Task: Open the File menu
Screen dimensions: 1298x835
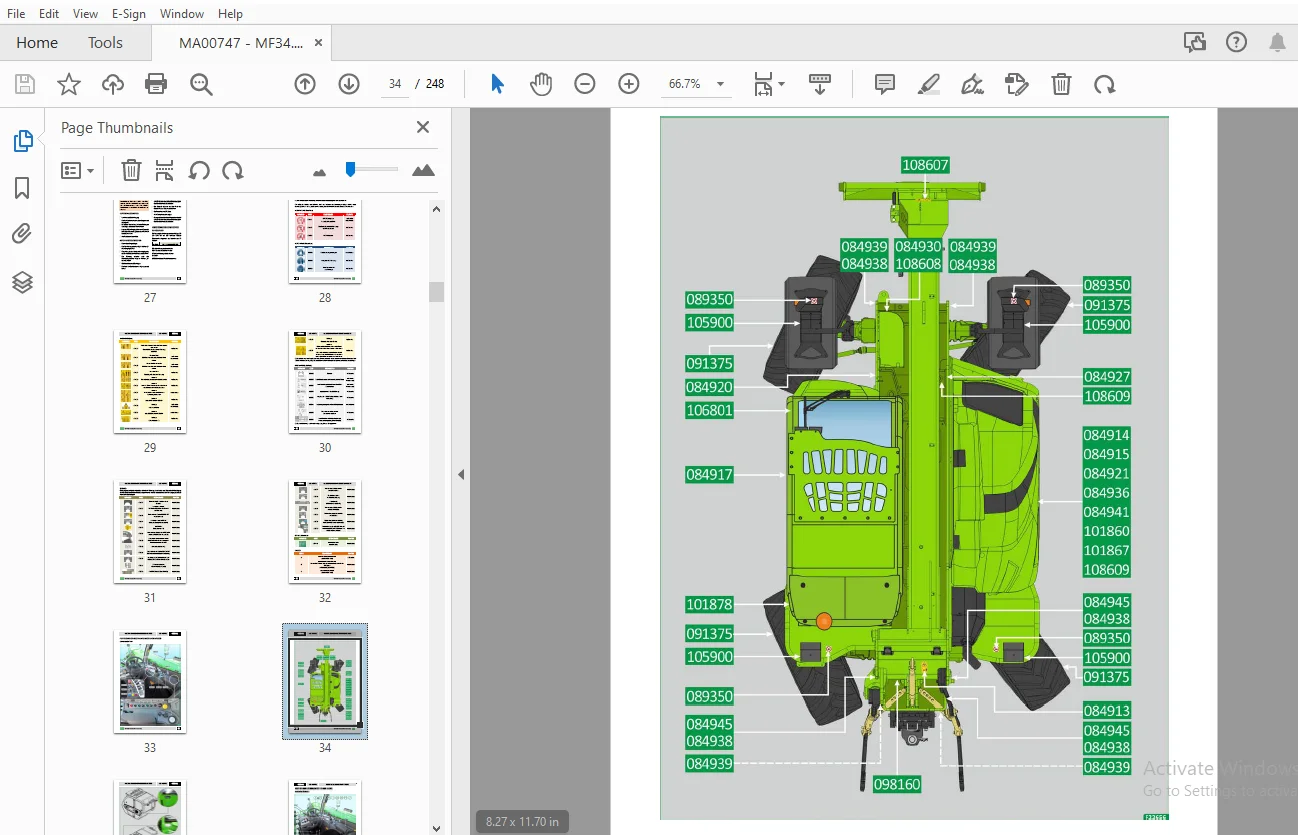Action: (x=16, y=14)
